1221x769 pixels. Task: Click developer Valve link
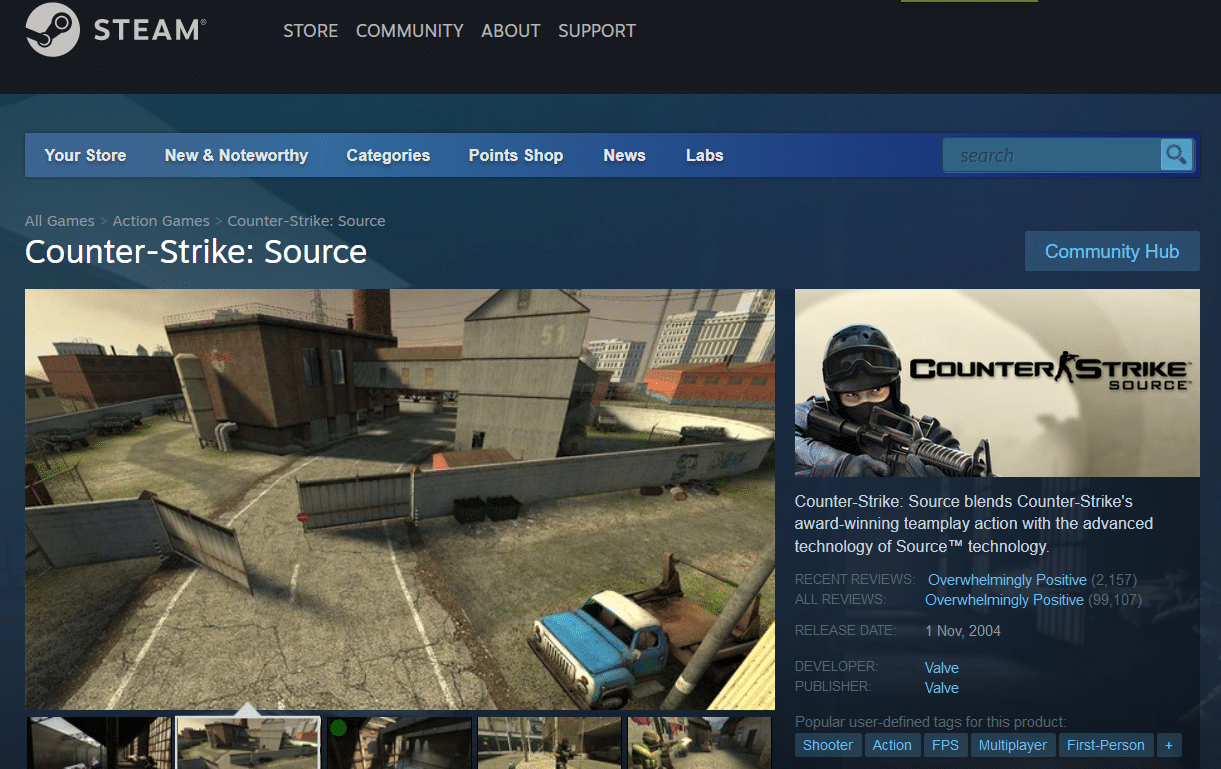(x=941, y=668)
